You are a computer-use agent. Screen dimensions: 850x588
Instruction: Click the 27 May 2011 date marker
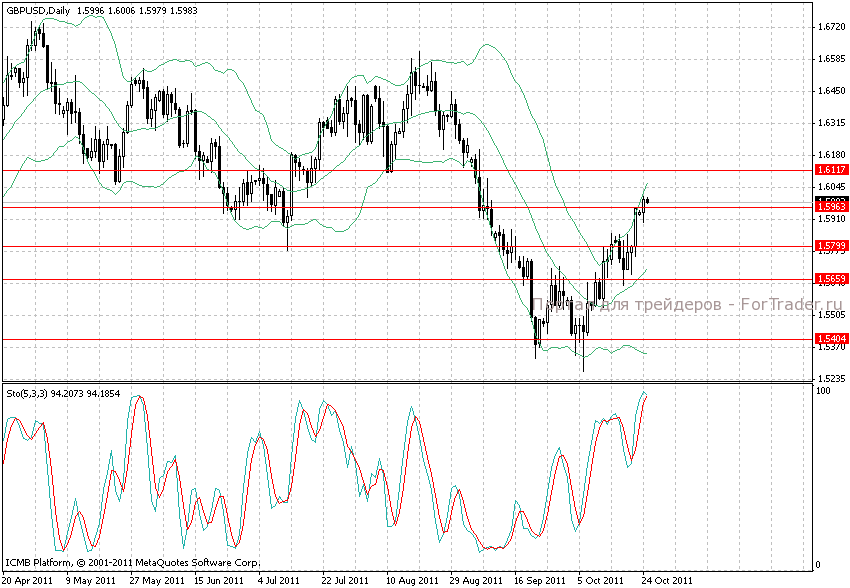156,579
